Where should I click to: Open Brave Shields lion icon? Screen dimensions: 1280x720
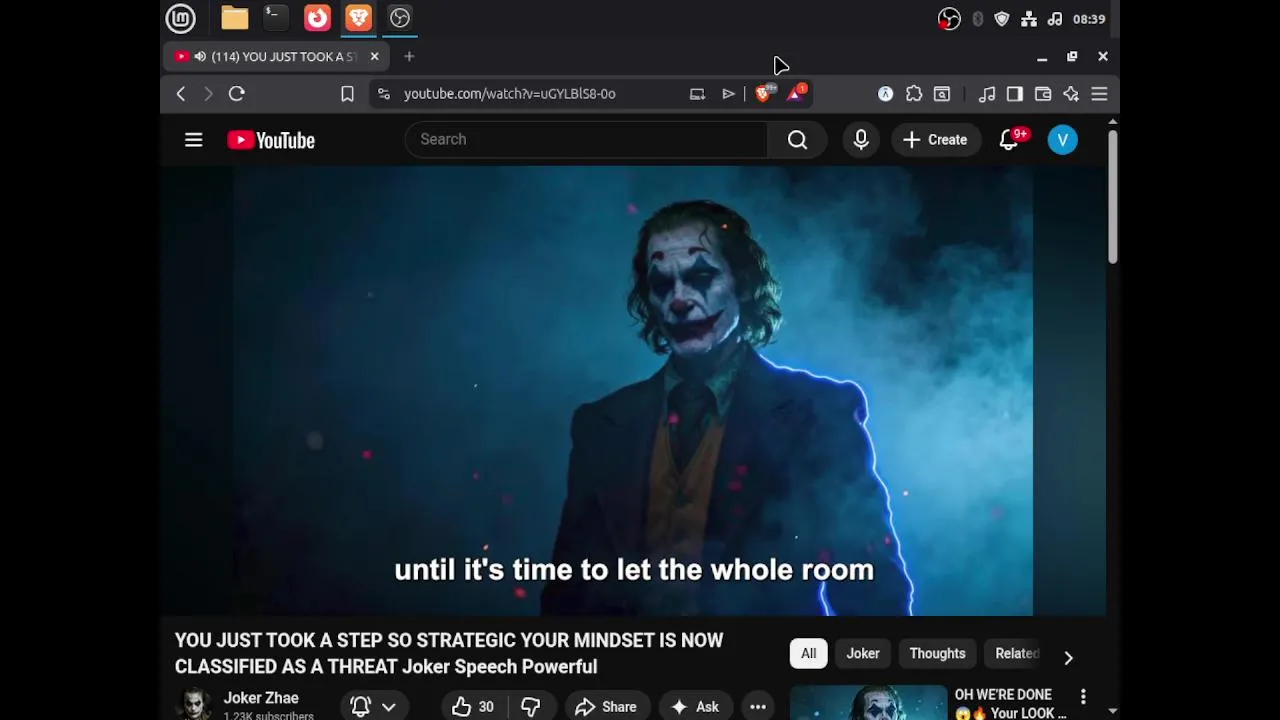[764, 94]
